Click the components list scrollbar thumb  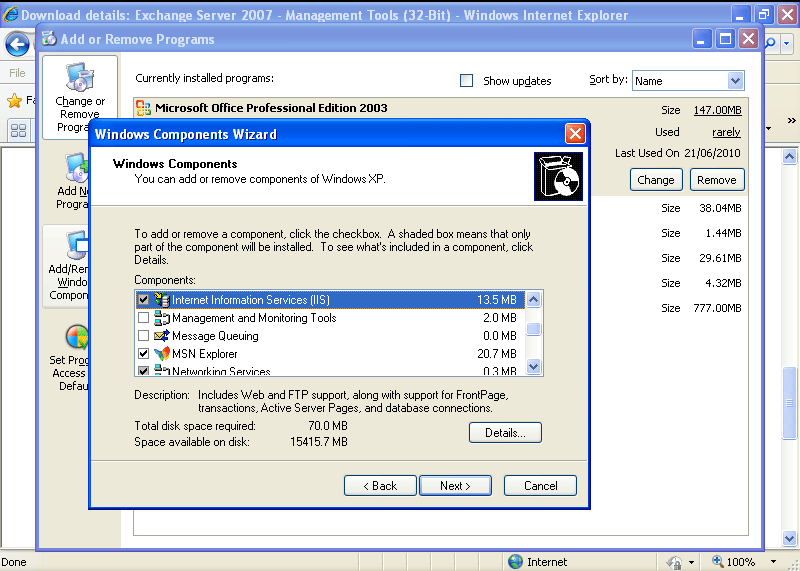533,330
